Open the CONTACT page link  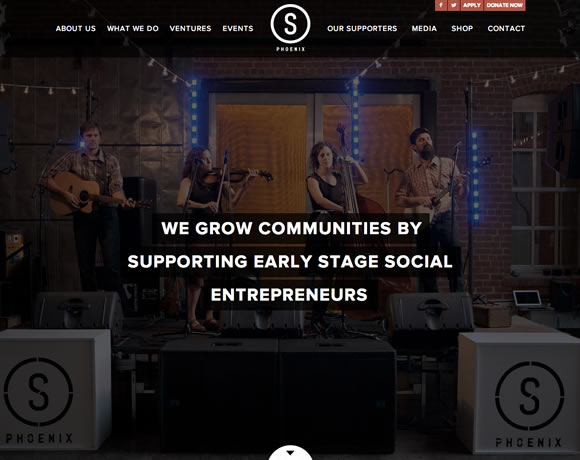[506, 28]
